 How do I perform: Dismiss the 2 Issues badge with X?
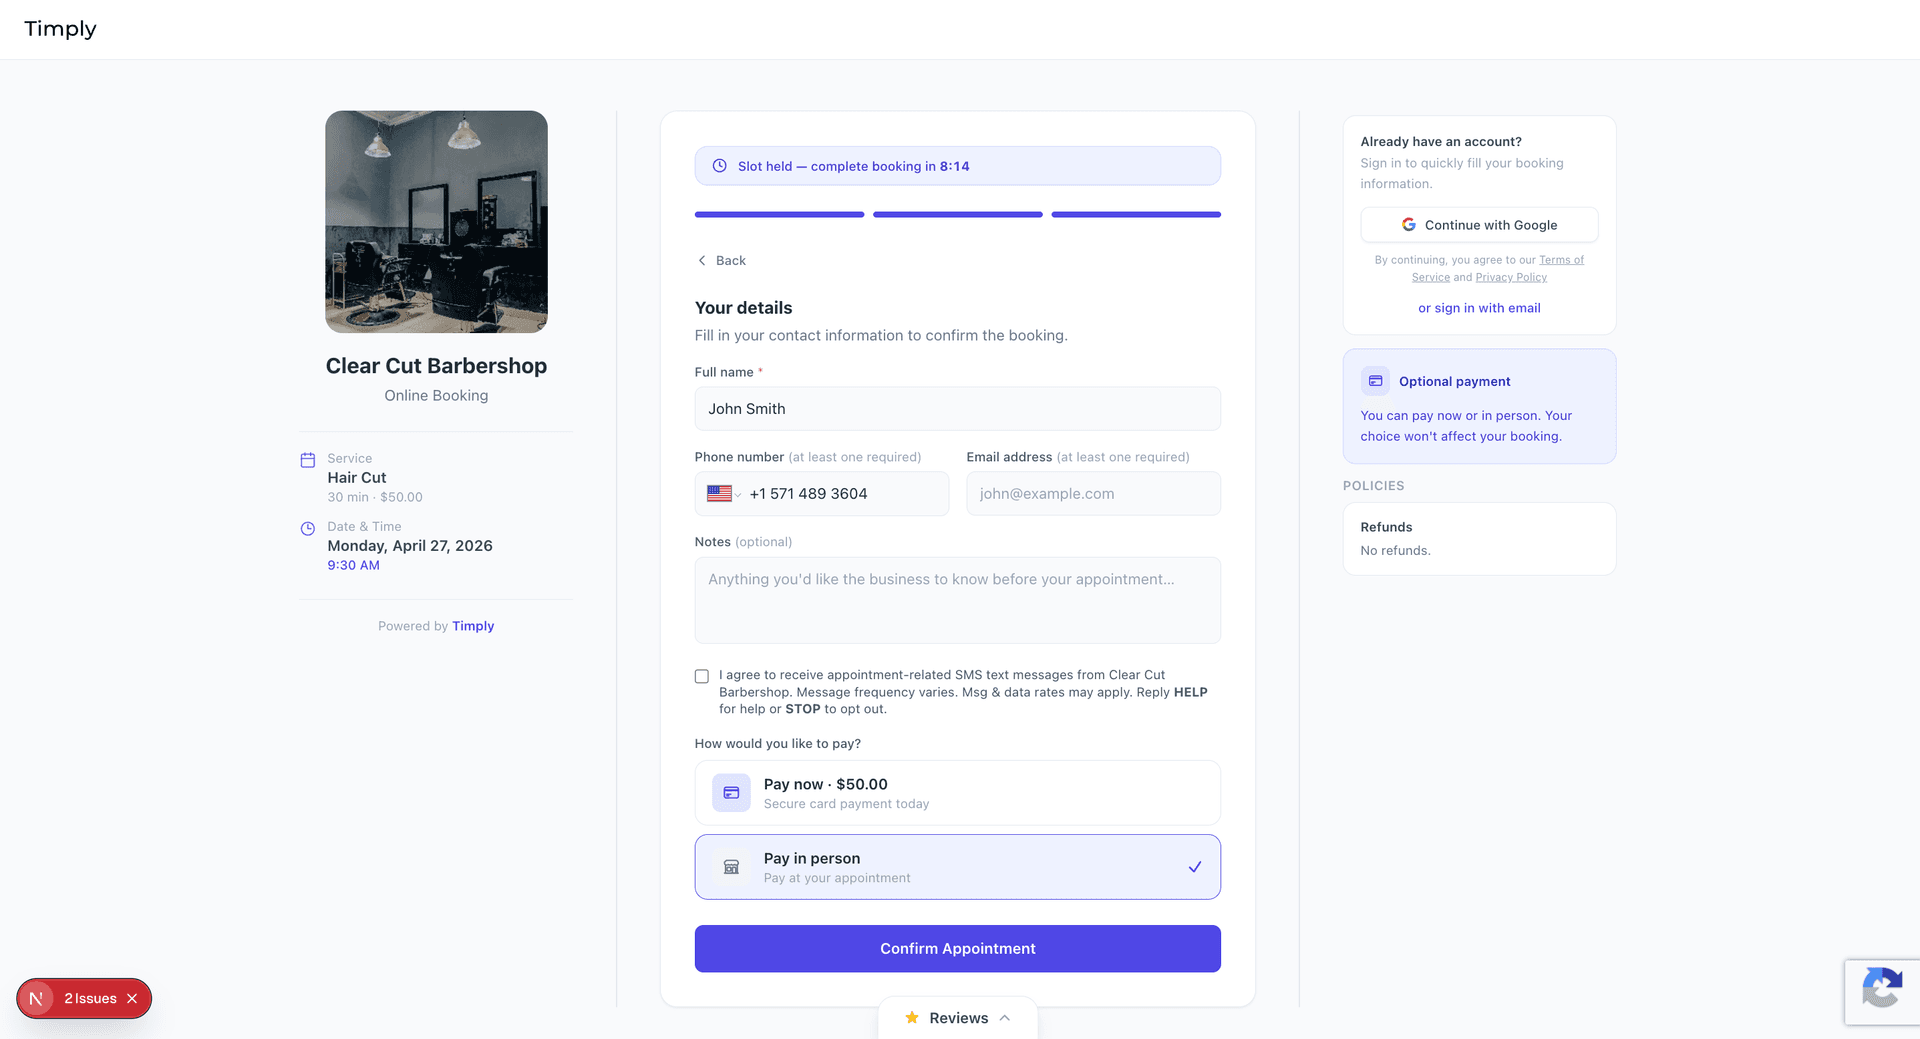pyautogui.click(x=132, y=998)
